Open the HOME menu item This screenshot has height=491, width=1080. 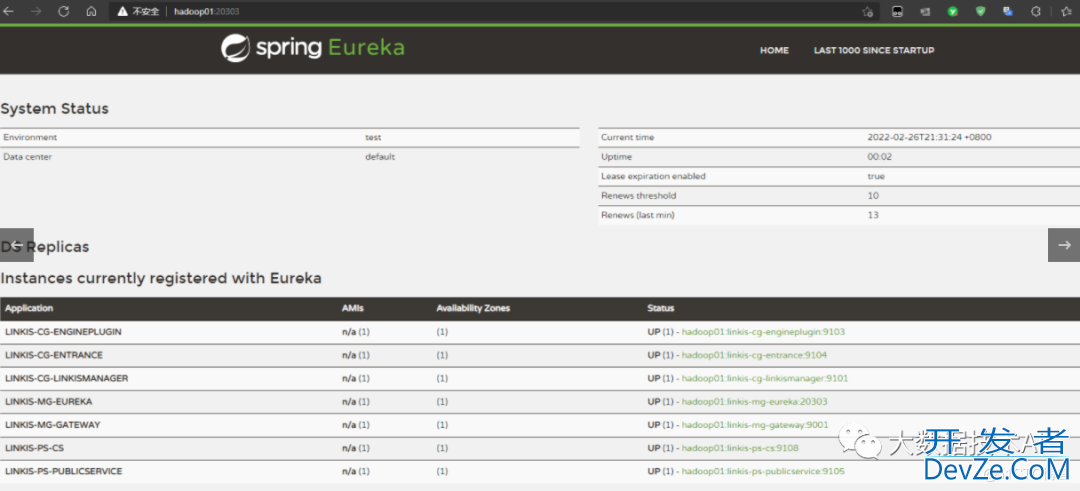pyautogui.click(x=774, y=50)
